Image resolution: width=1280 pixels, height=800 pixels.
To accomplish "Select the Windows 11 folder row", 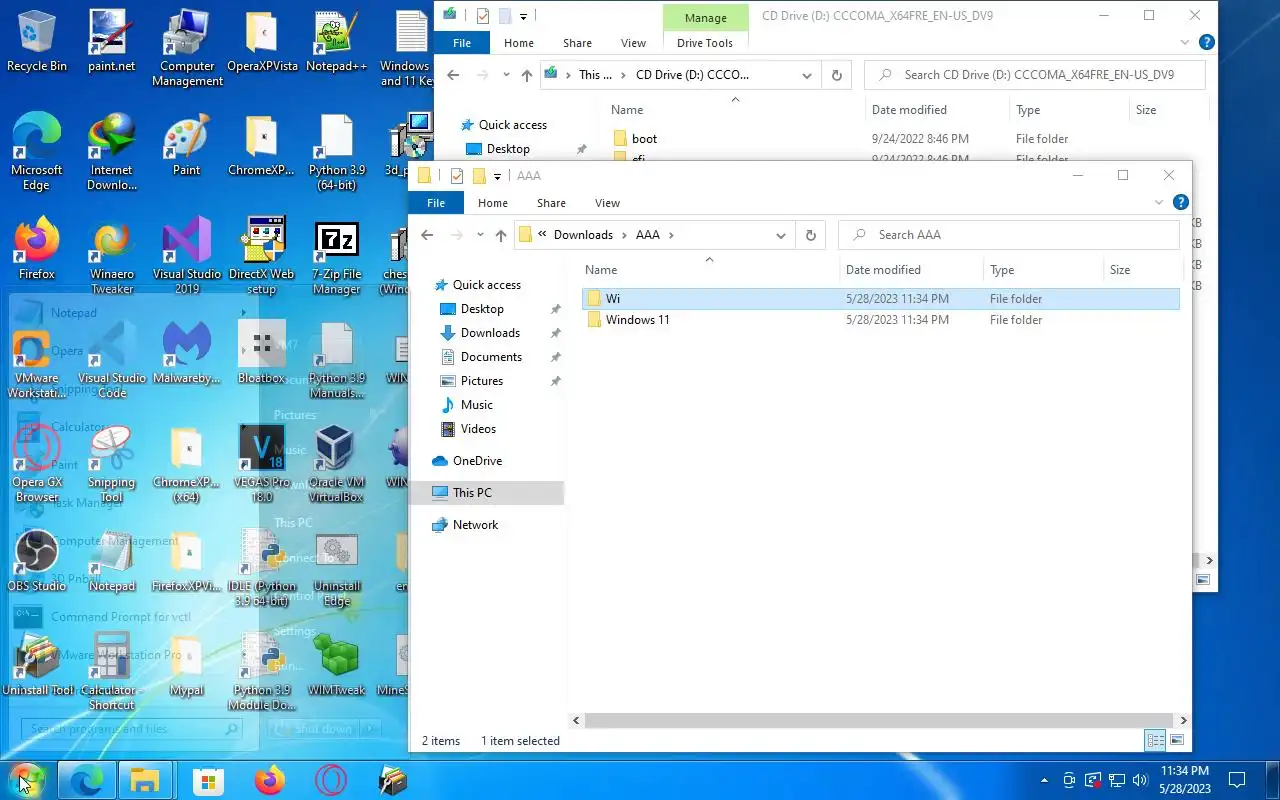I will [881, 320].
